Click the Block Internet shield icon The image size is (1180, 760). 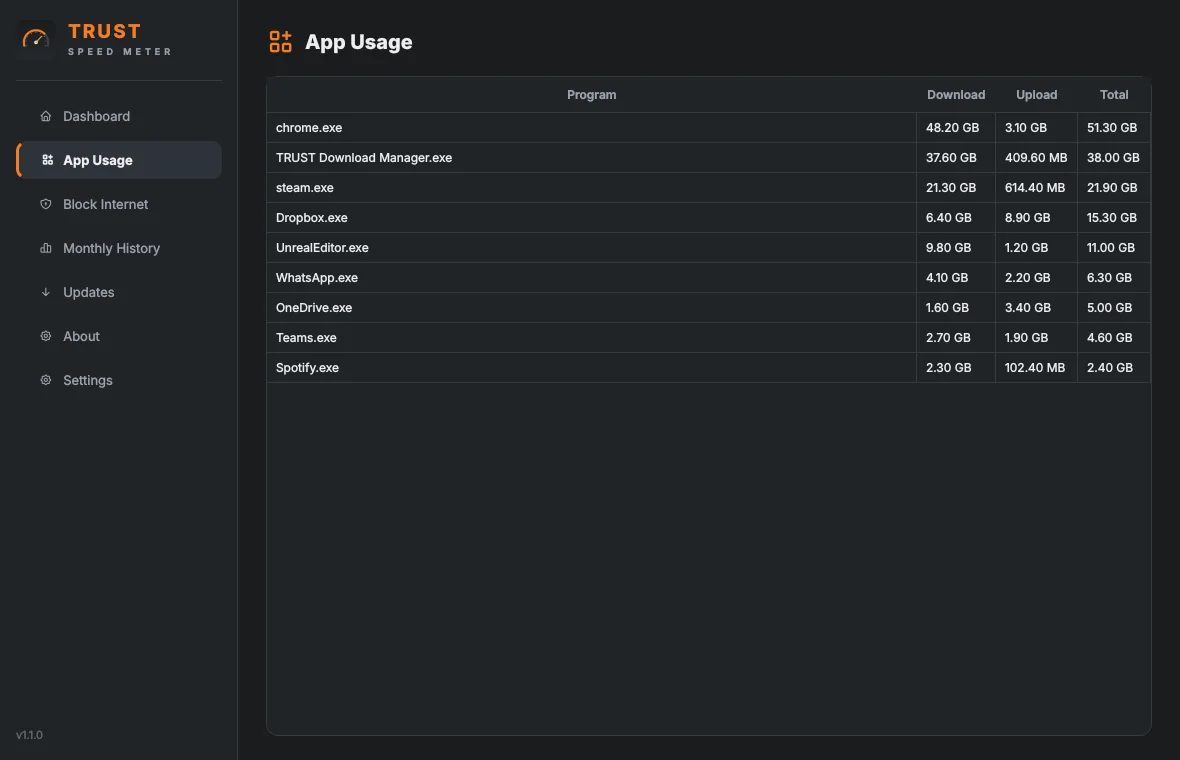point(46,204)
